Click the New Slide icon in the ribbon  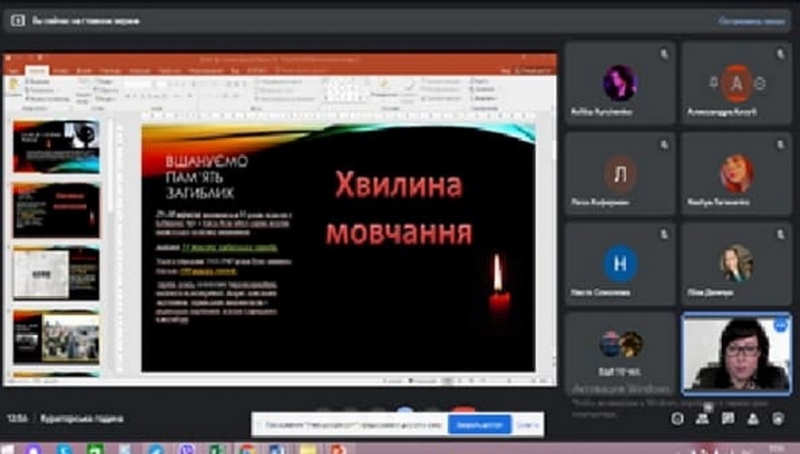coord(83,92)
